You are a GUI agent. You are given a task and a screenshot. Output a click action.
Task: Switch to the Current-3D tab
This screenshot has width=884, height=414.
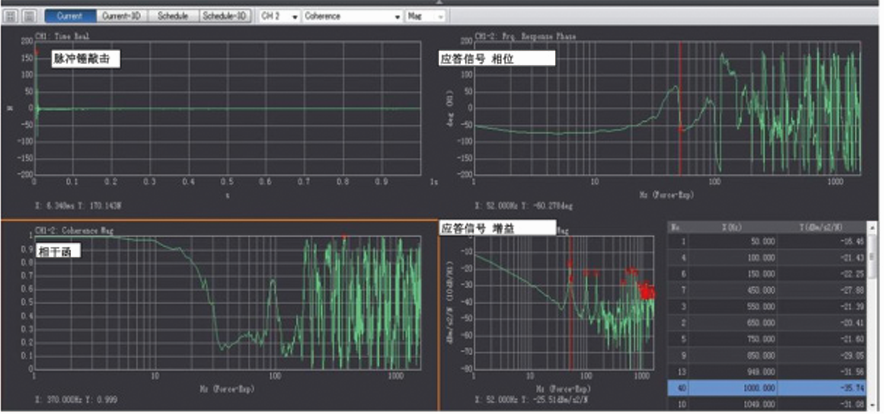coord(122,17)
